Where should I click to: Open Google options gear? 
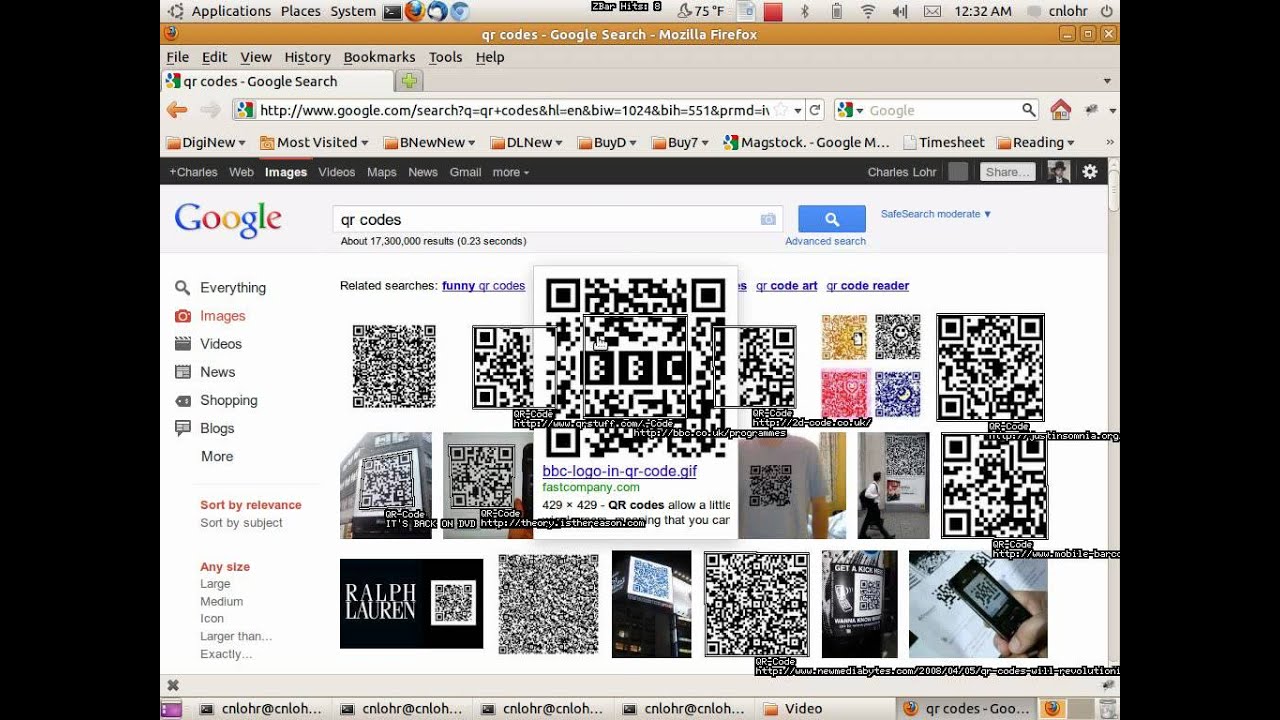pos(1090,172)
